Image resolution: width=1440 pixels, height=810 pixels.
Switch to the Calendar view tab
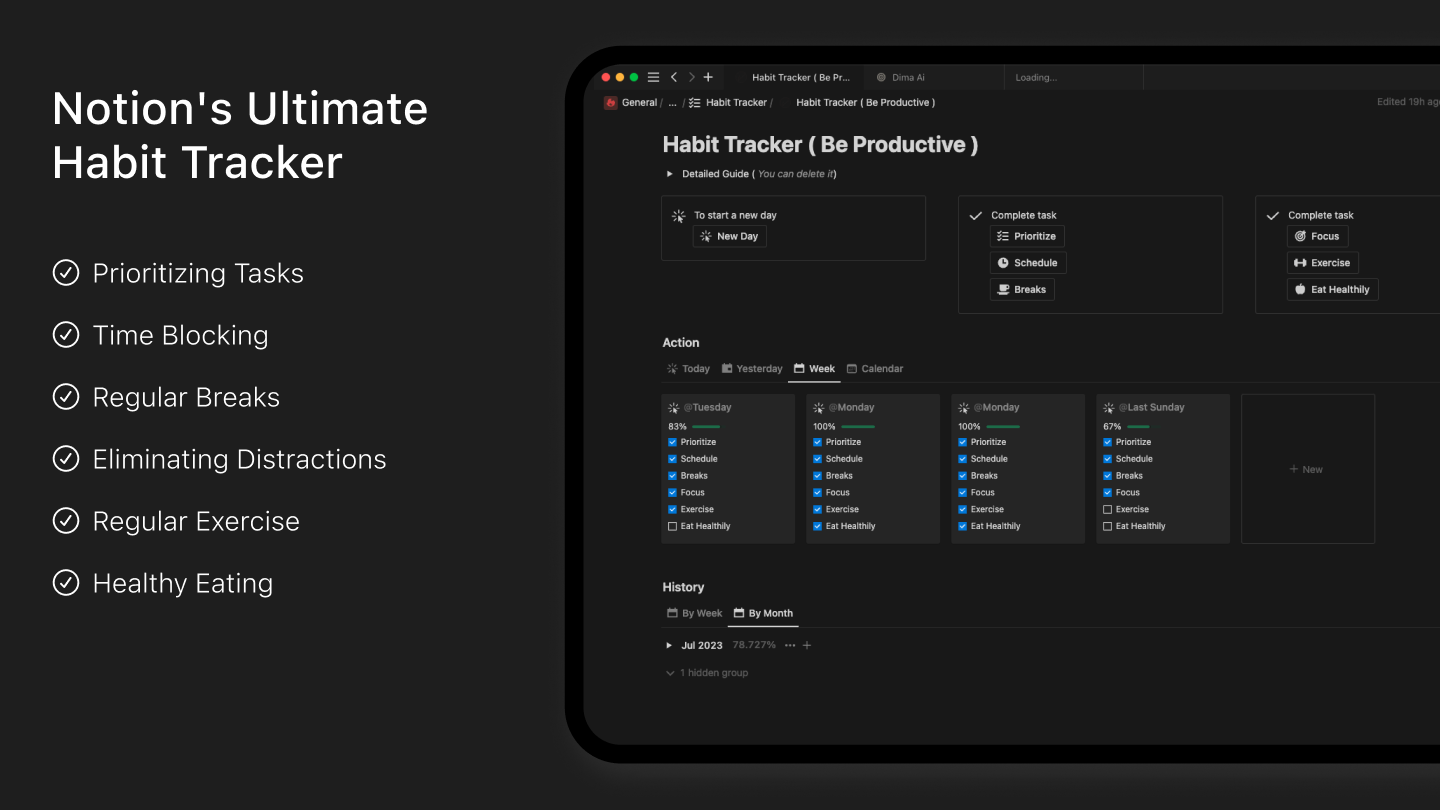tap(875, 369)
